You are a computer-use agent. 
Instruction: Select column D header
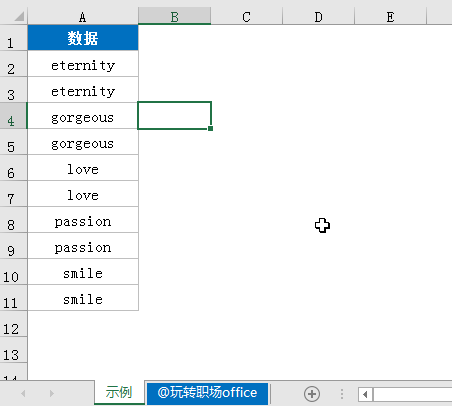318,17
